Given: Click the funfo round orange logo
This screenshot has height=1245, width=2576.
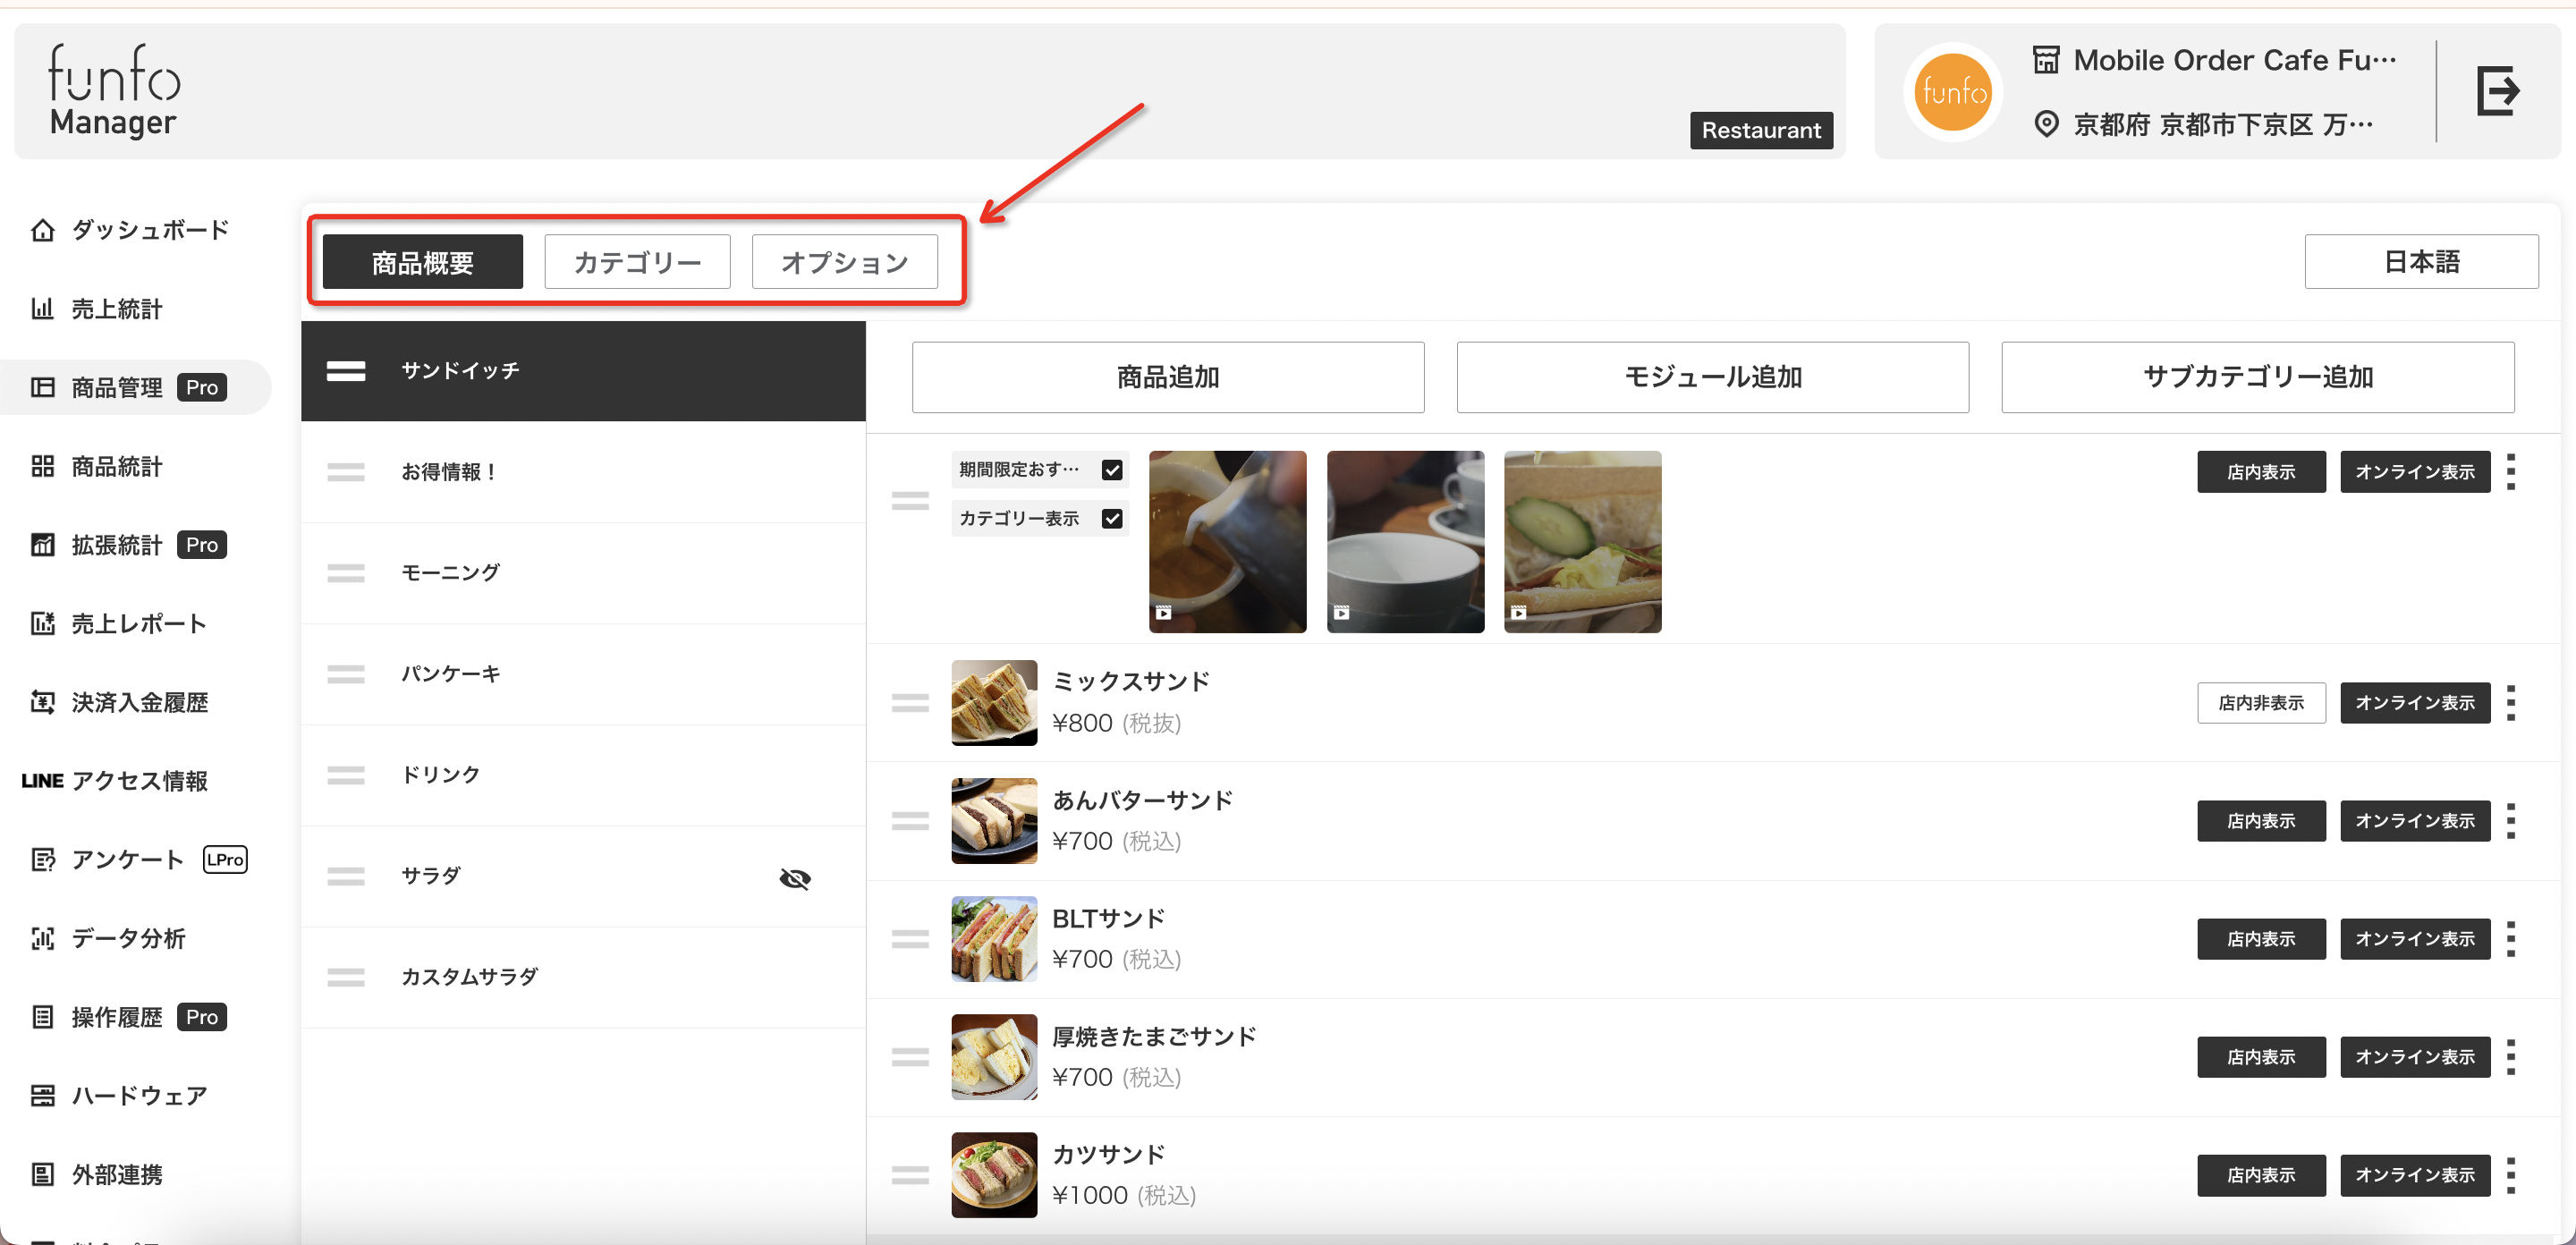Looking at the screenshot, I should tap(1952, 92).
